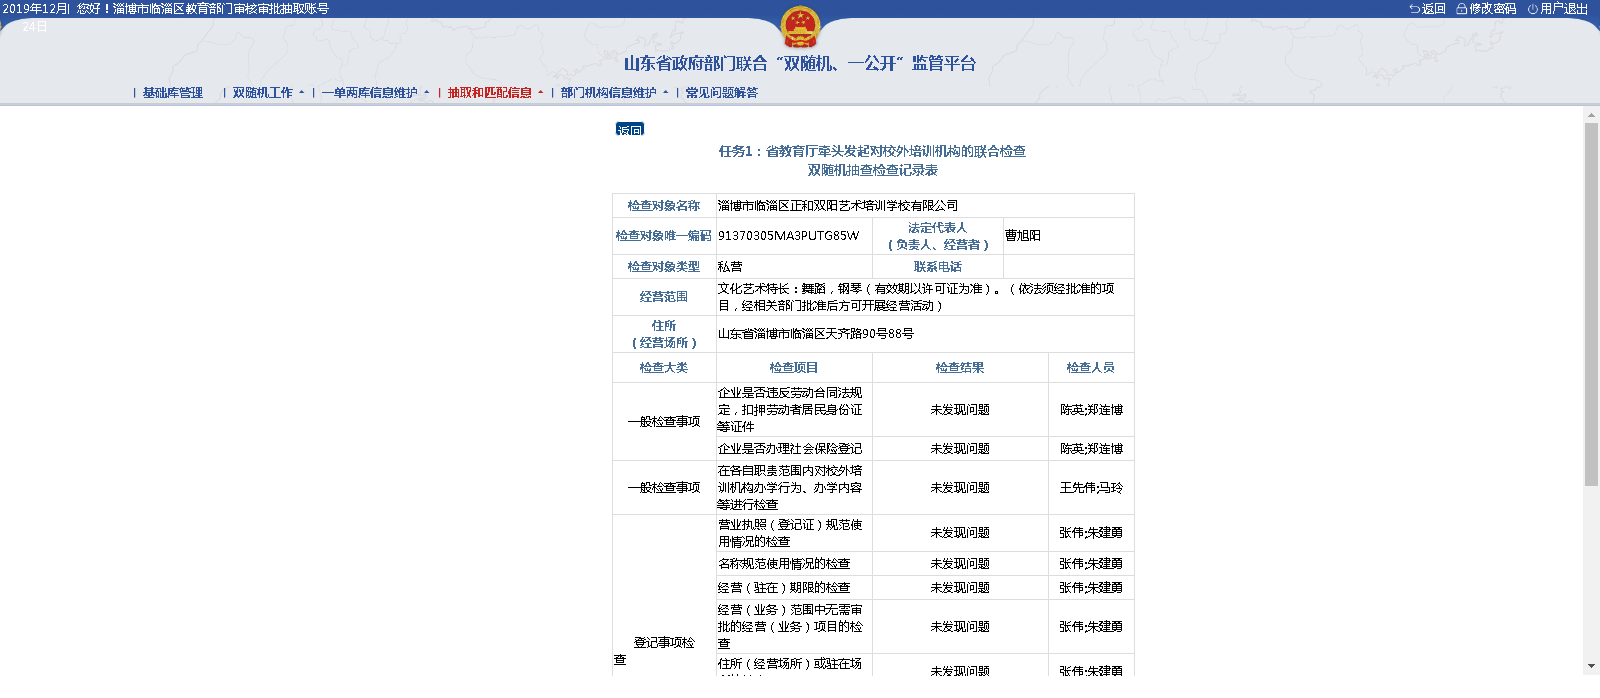The height and width of the screenshot is (698, 1600).
Task: Click the lock icon for 修改密码
Action: pos(1461,9)
